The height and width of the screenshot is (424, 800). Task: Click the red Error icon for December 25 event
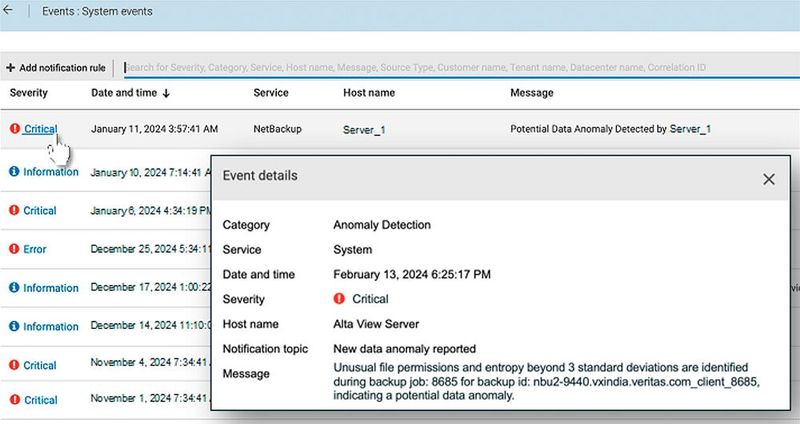pyautogui.click(x=14, y=249)
